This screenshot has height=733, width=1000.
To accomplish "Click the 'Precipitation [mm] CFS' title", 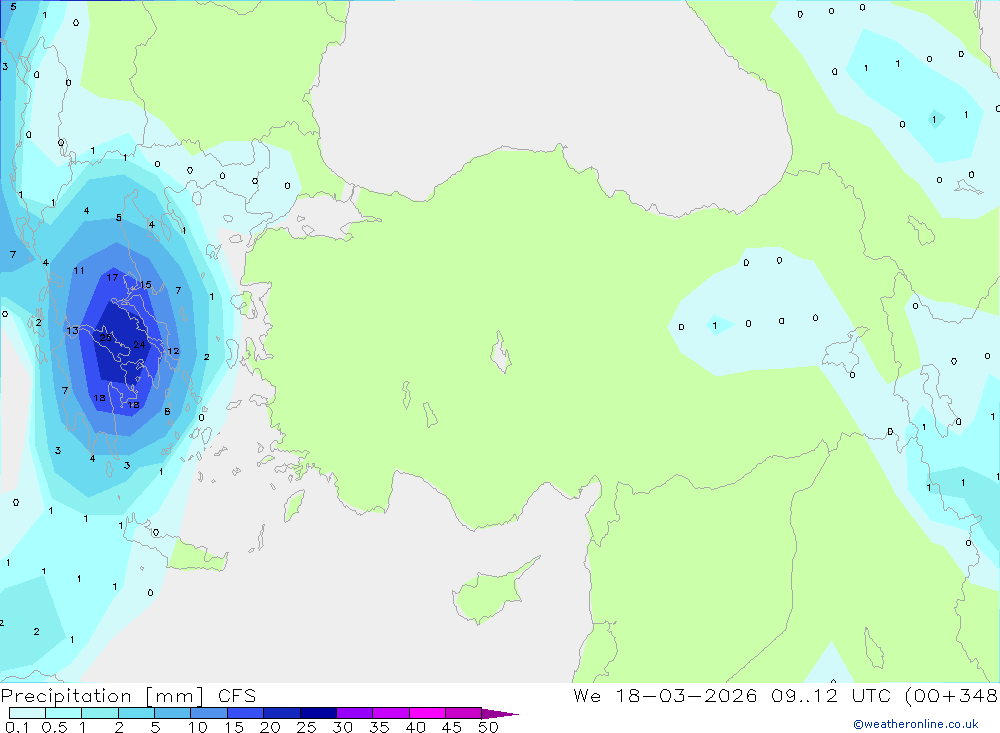I will (128, 695).
